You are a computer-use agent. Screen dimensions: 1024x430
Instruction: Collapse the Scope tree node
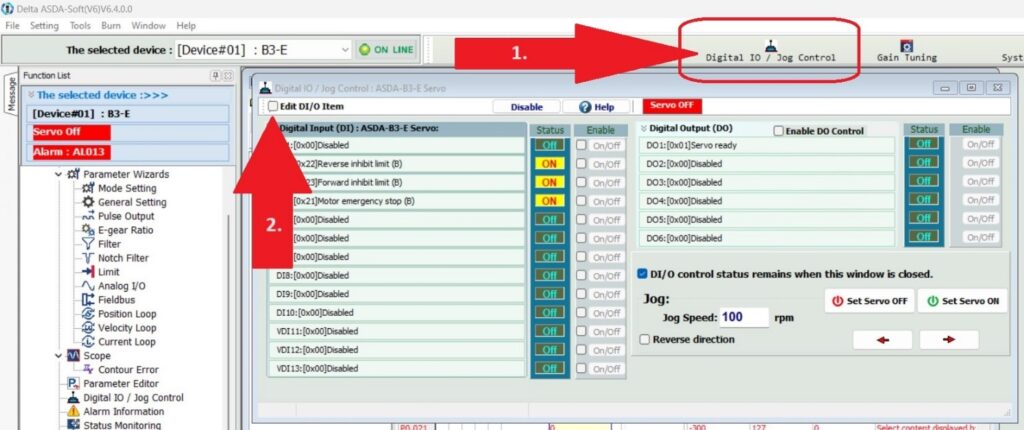click(58, 355)
